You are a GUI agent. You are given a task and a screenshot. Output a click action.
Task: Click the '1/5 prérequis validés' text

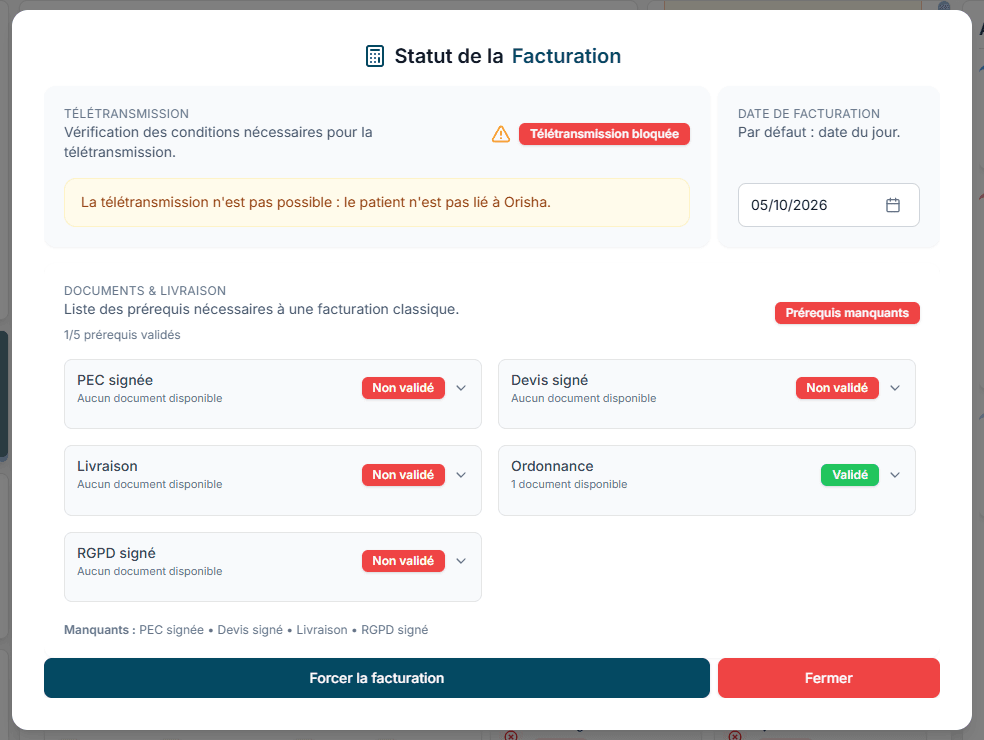coord(122,335)
